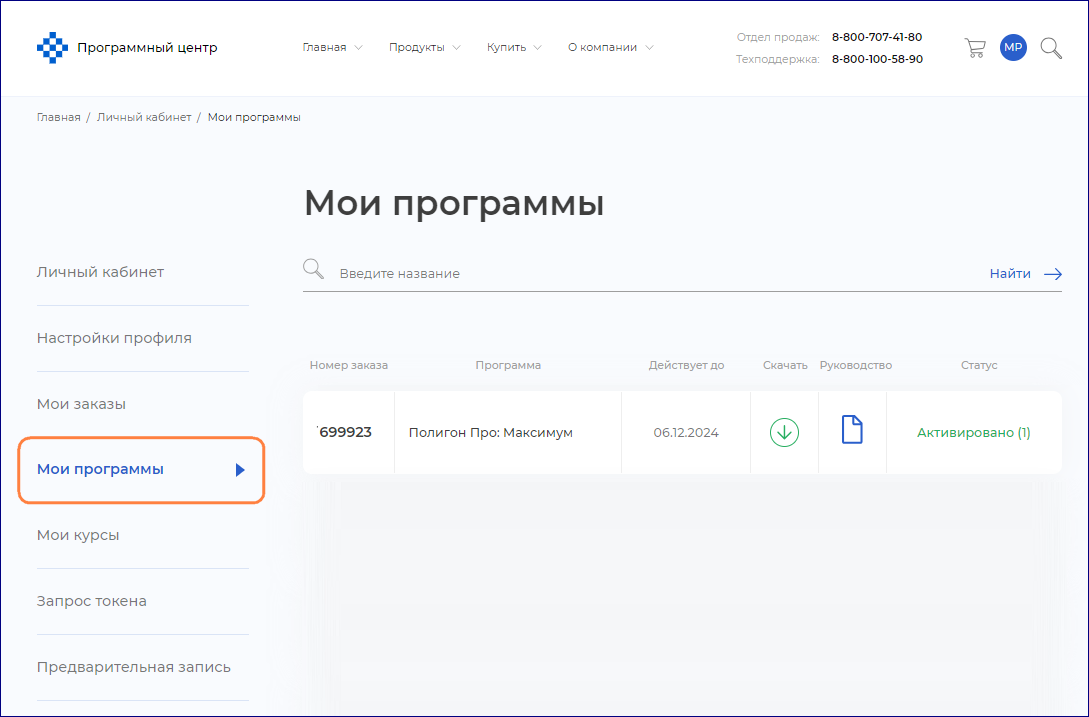Expand the Продукты dropdown menu

[x=424, y=48]
